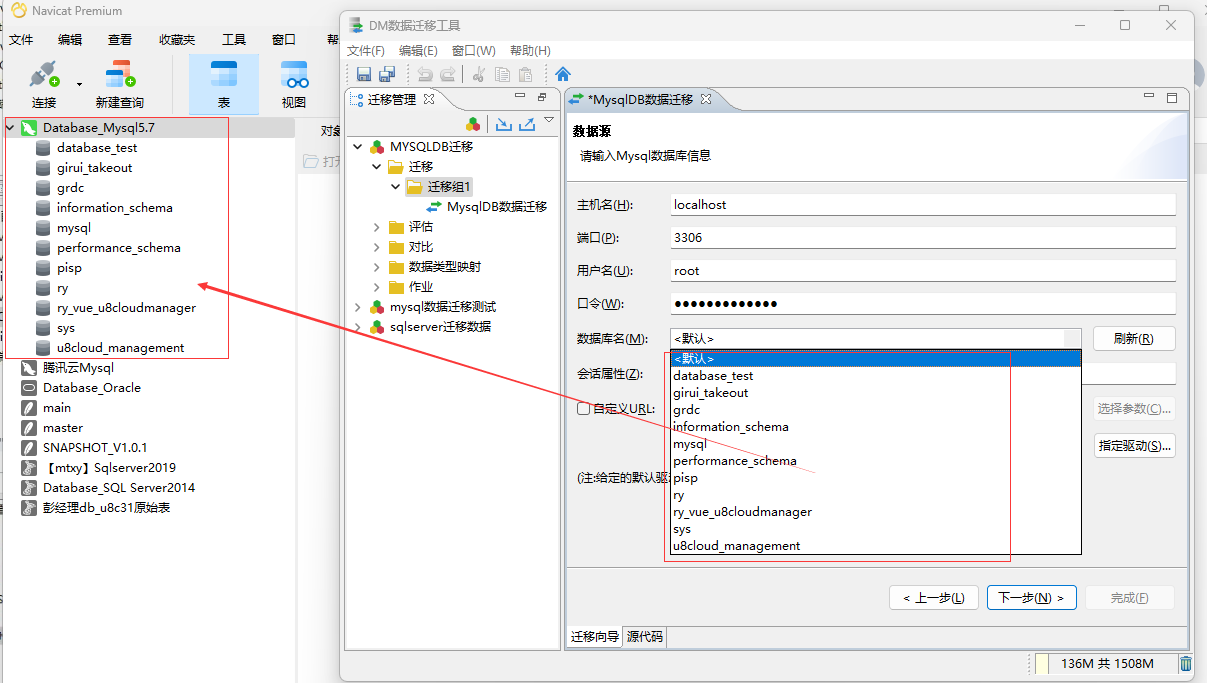Image resolution: width=1207 pixels, height=683 pixels.
Task: Click the 口令 password field
Action: tap(922, 303)
